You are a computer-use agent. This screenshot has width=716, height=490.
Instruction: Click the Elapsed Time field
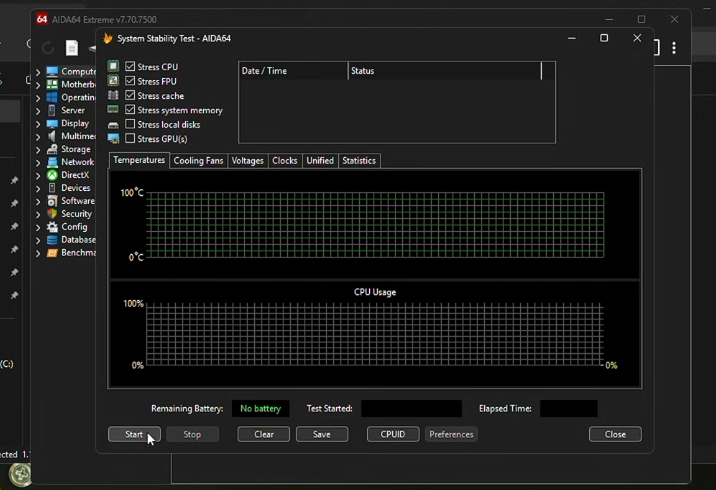569,409
